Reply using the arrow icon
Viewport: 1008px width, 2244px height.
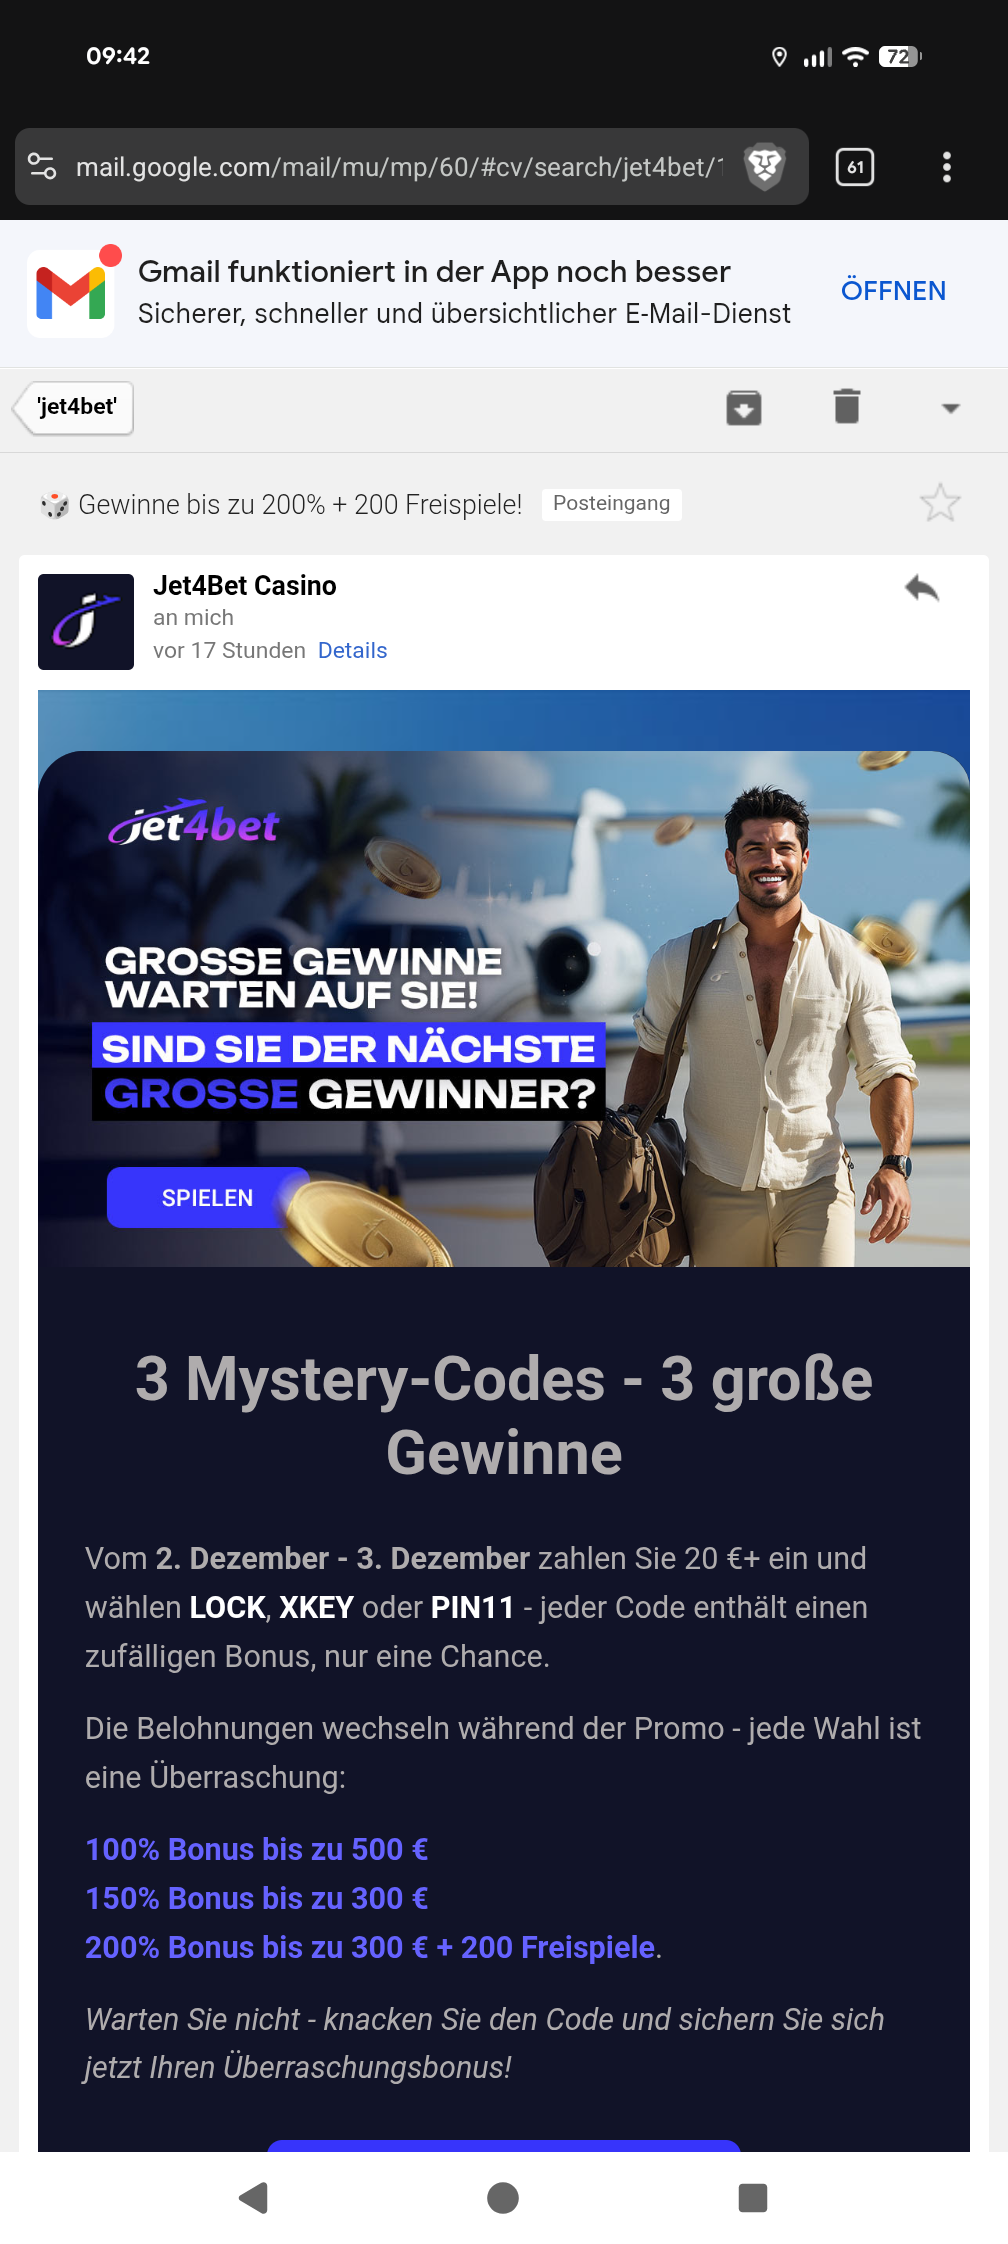pos(922,588)
